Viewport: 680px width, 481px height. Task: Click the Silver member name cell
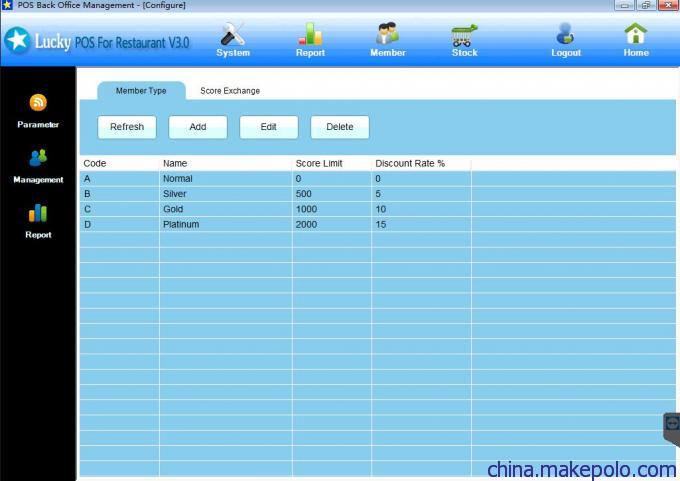[x=226, y=194]
